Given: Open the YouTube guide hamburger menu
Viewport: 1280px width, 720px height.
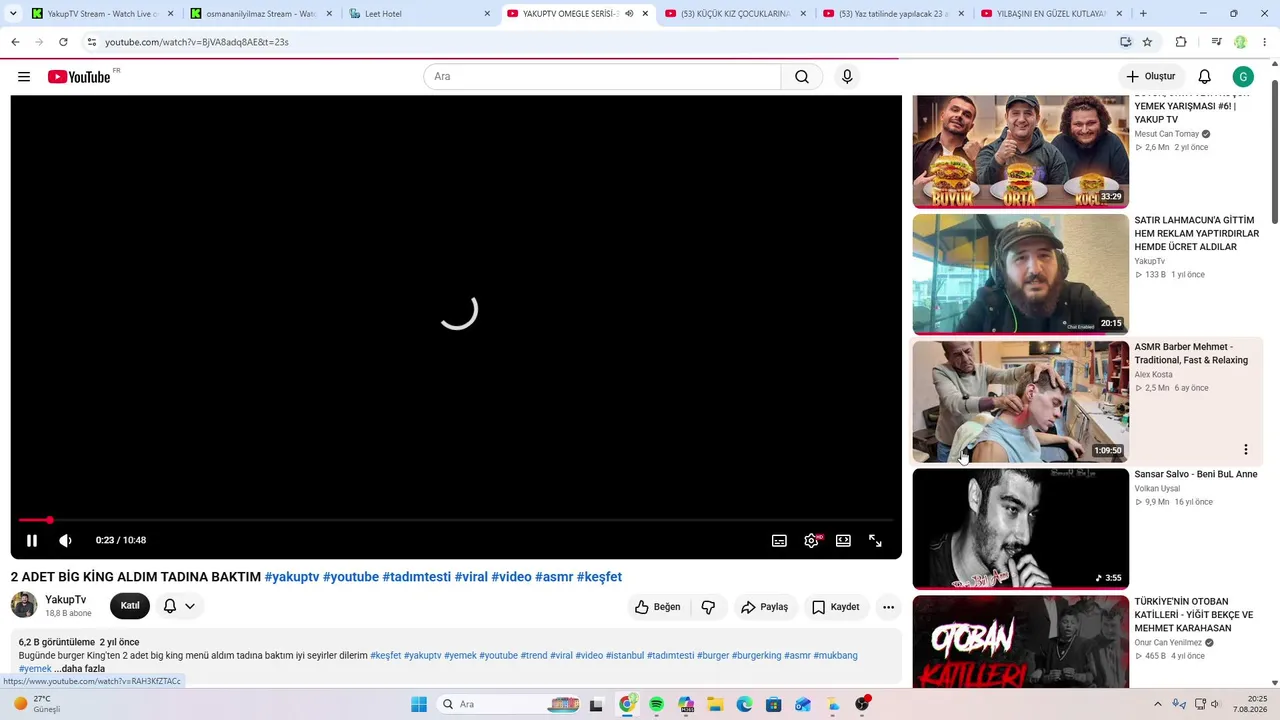Looking at the screenshot, I should (x=24, y=77).
